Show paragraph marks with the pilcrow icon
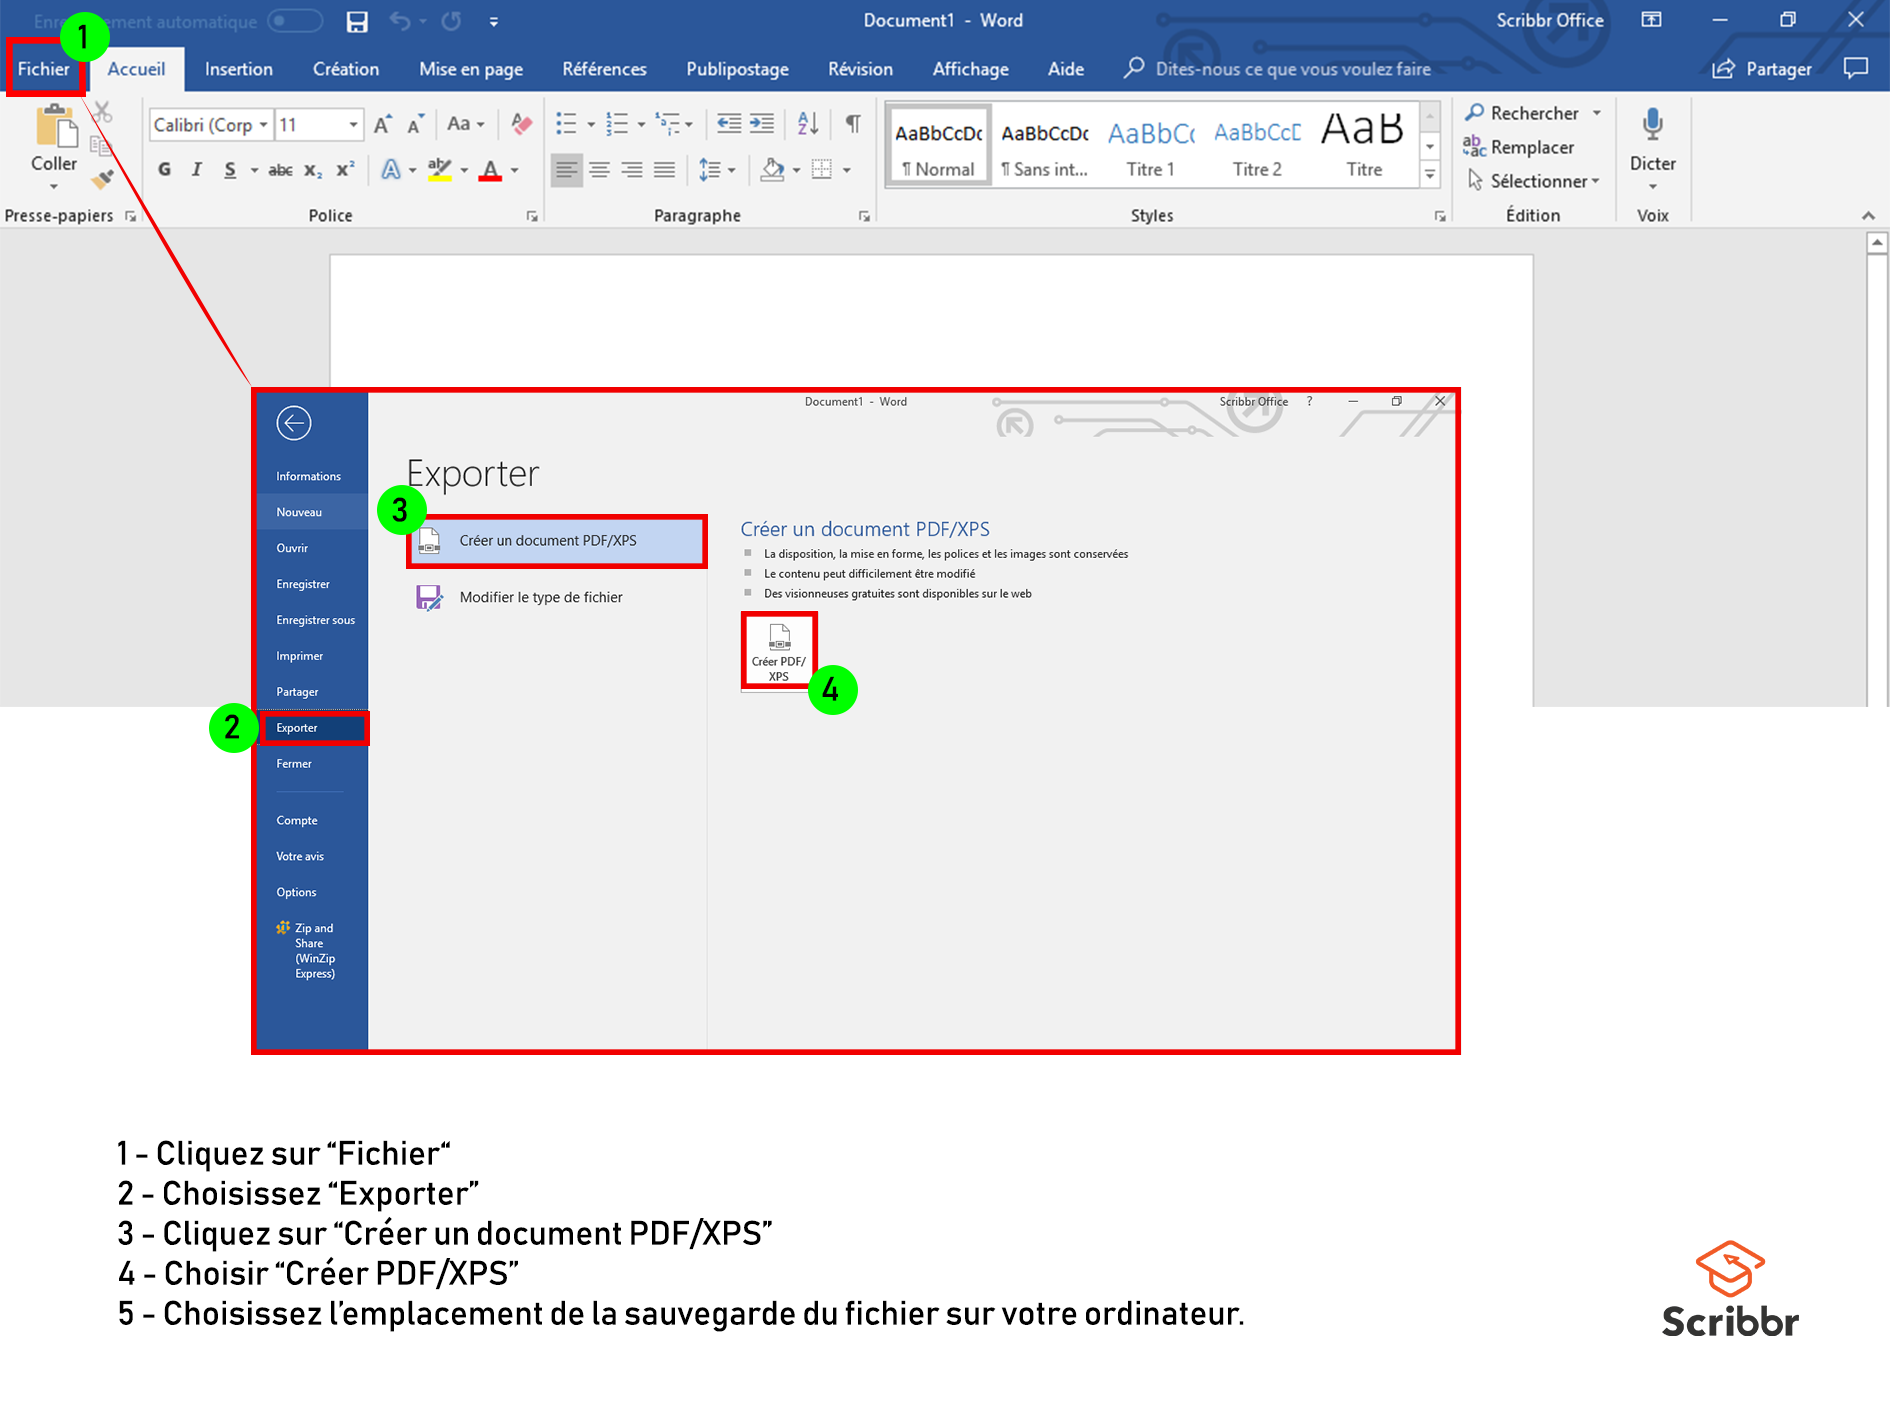 [x=853, y=124]
